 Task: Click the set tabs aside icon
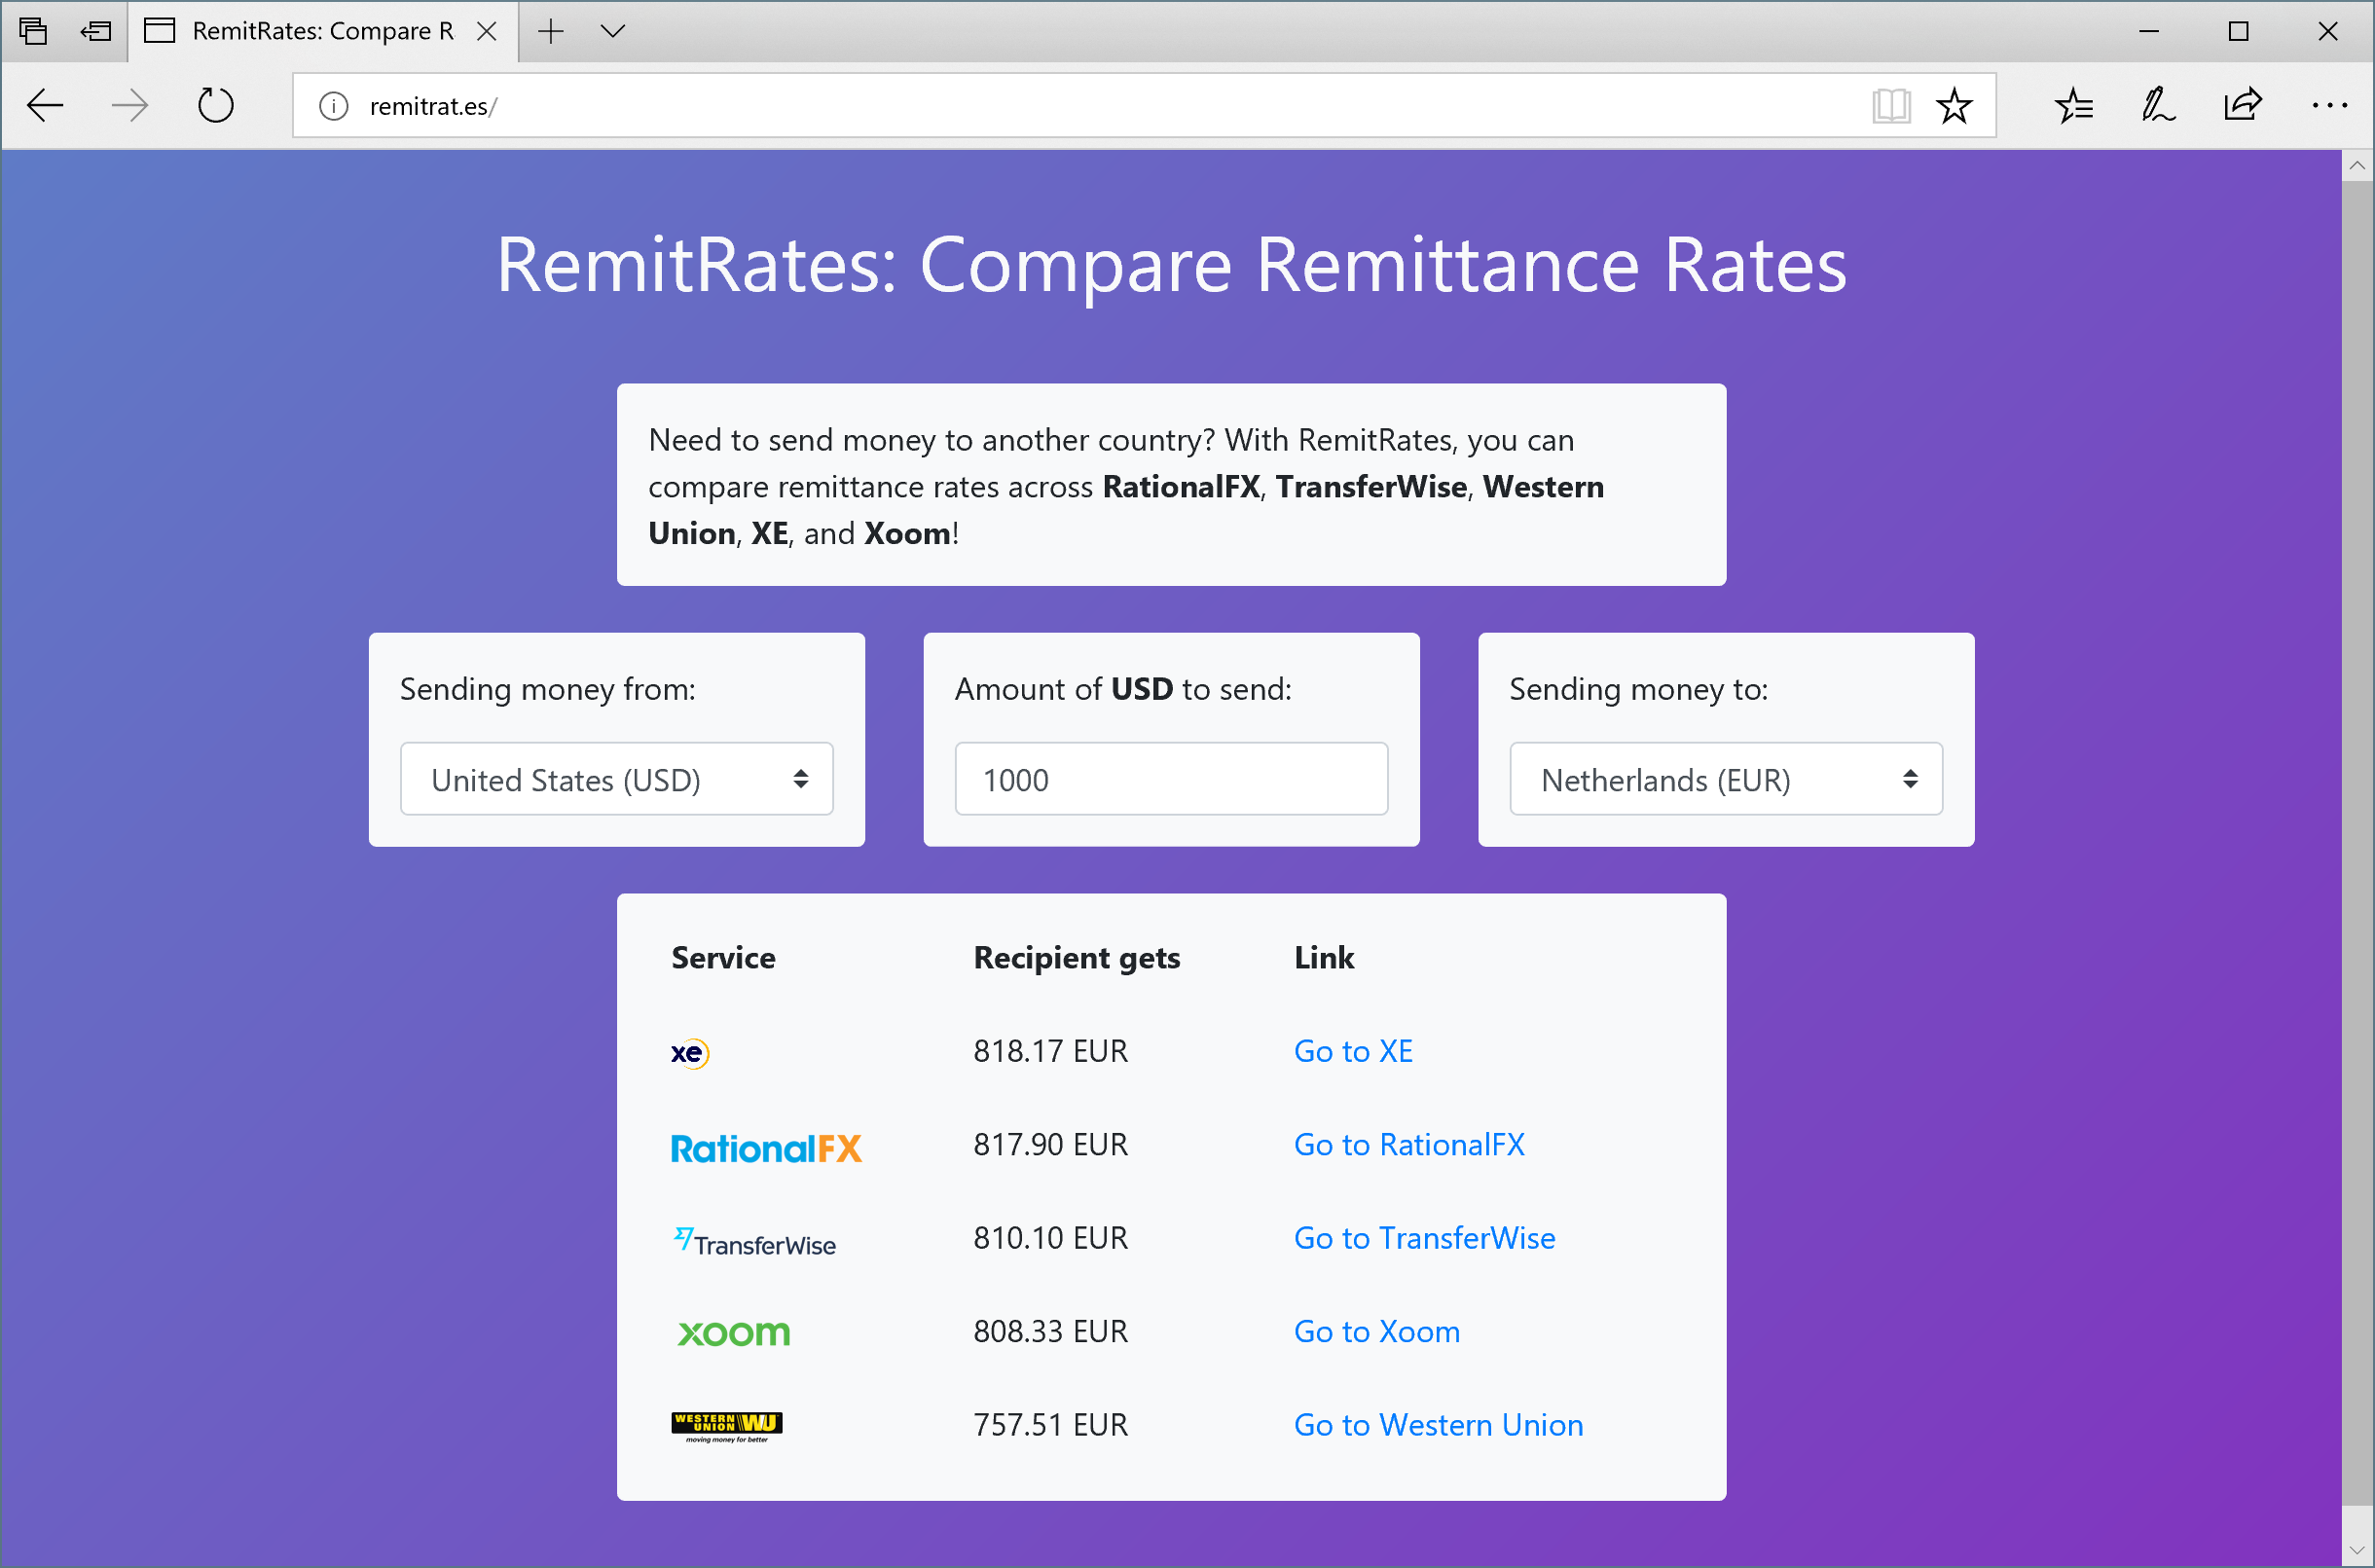(96, 31)
